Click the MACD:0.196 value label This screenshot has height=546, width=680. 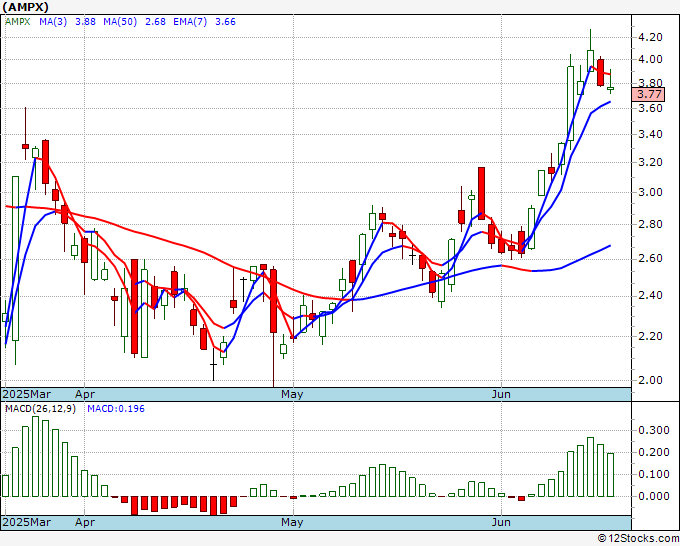click(x=116, y=409)
